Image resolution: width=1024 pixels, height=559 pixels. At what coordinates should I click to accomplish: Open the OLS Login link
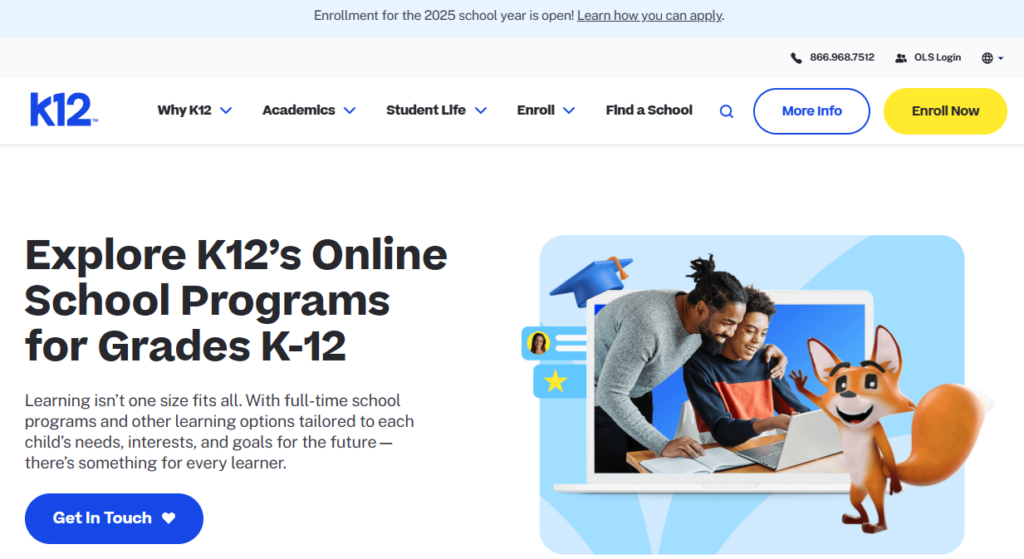coord(937,57)
